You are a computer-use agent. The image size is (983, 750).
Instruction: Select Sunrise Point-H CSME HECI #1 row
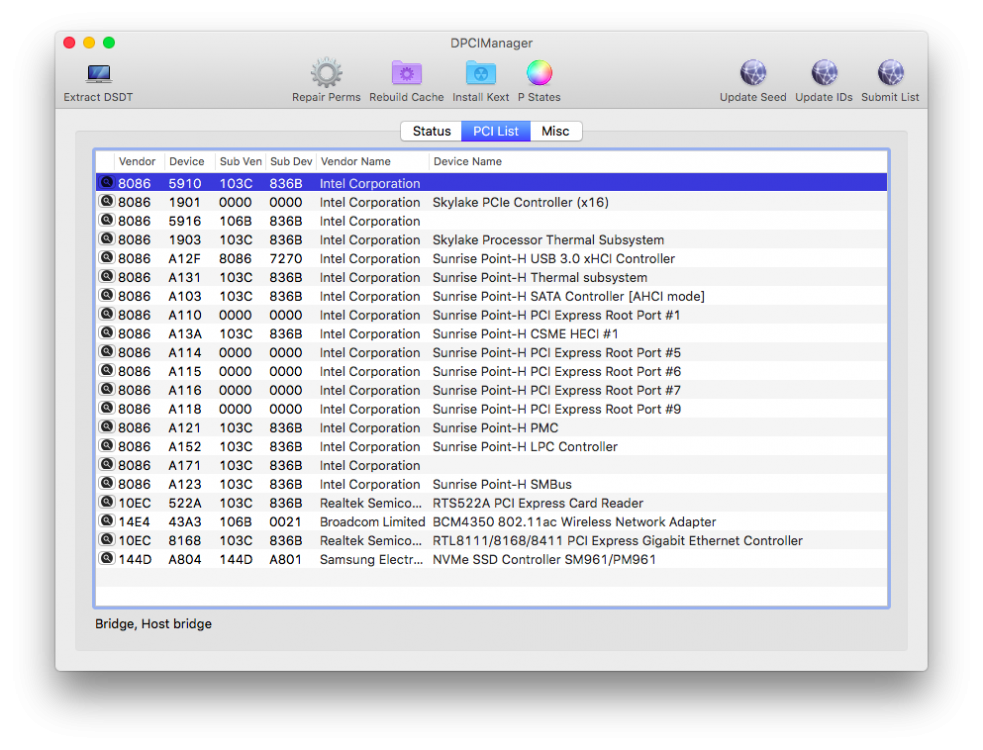[492, 334]
